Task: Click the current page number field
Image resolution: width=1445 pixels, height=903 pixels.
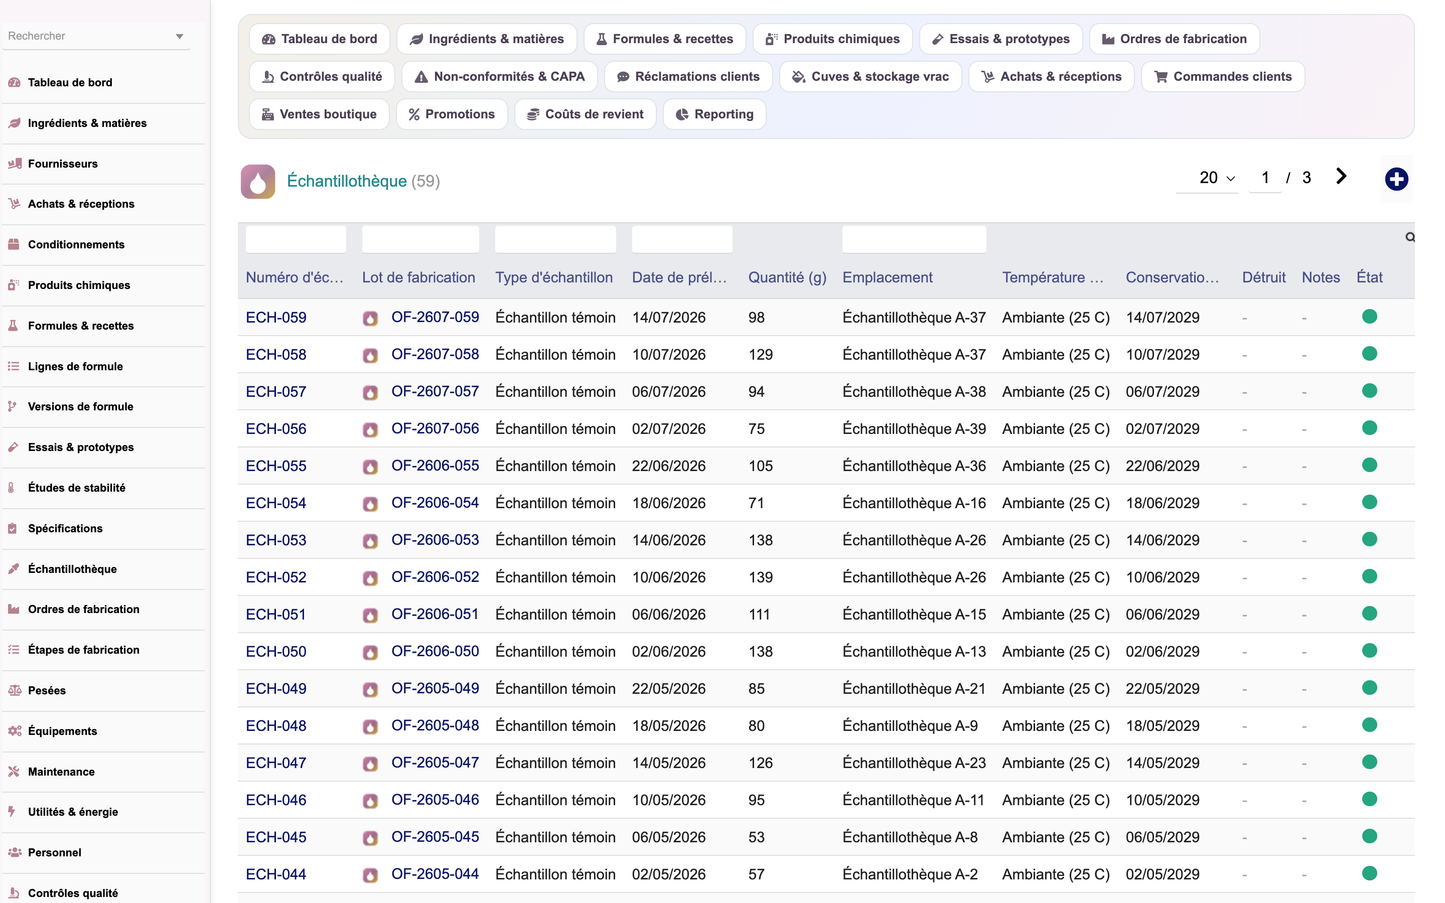Action: [1265, 178]
